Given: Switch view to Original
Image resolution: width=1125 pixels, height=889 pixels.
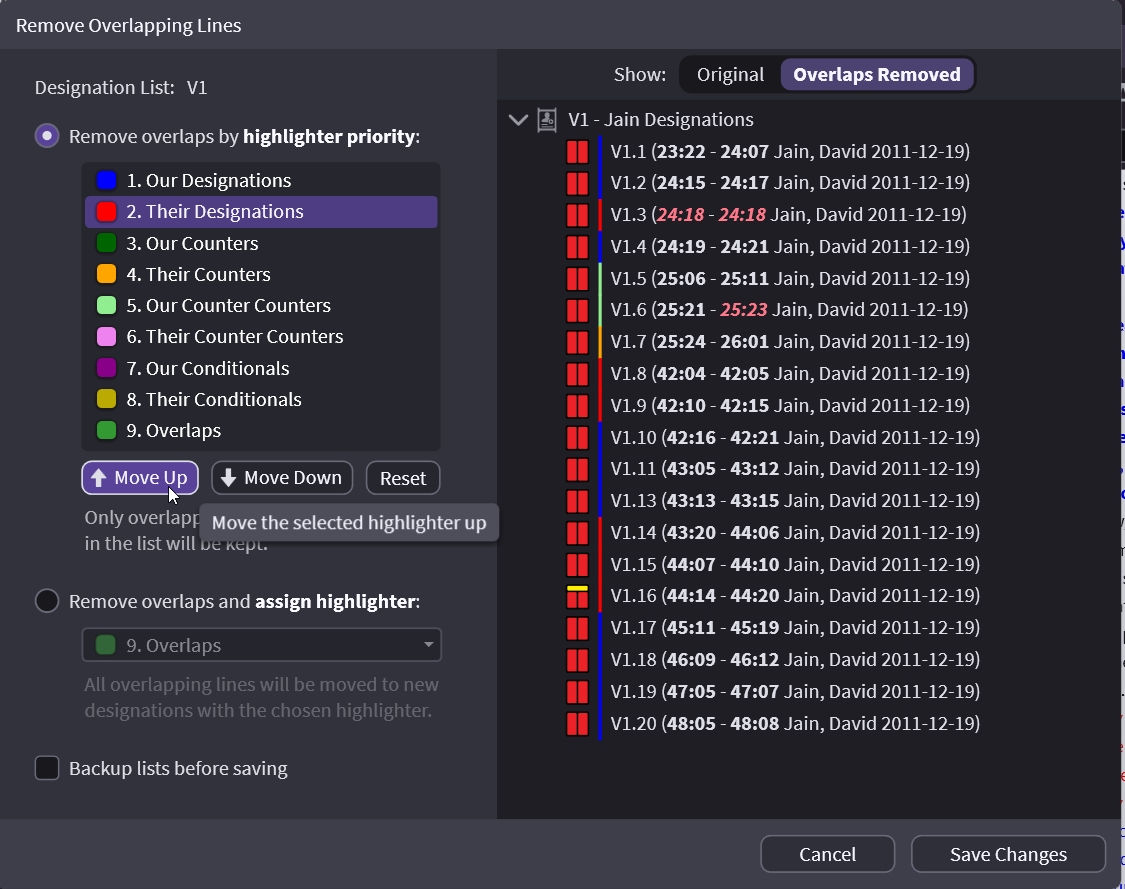Looking at the screenshot, I should [x=730, y=74].
